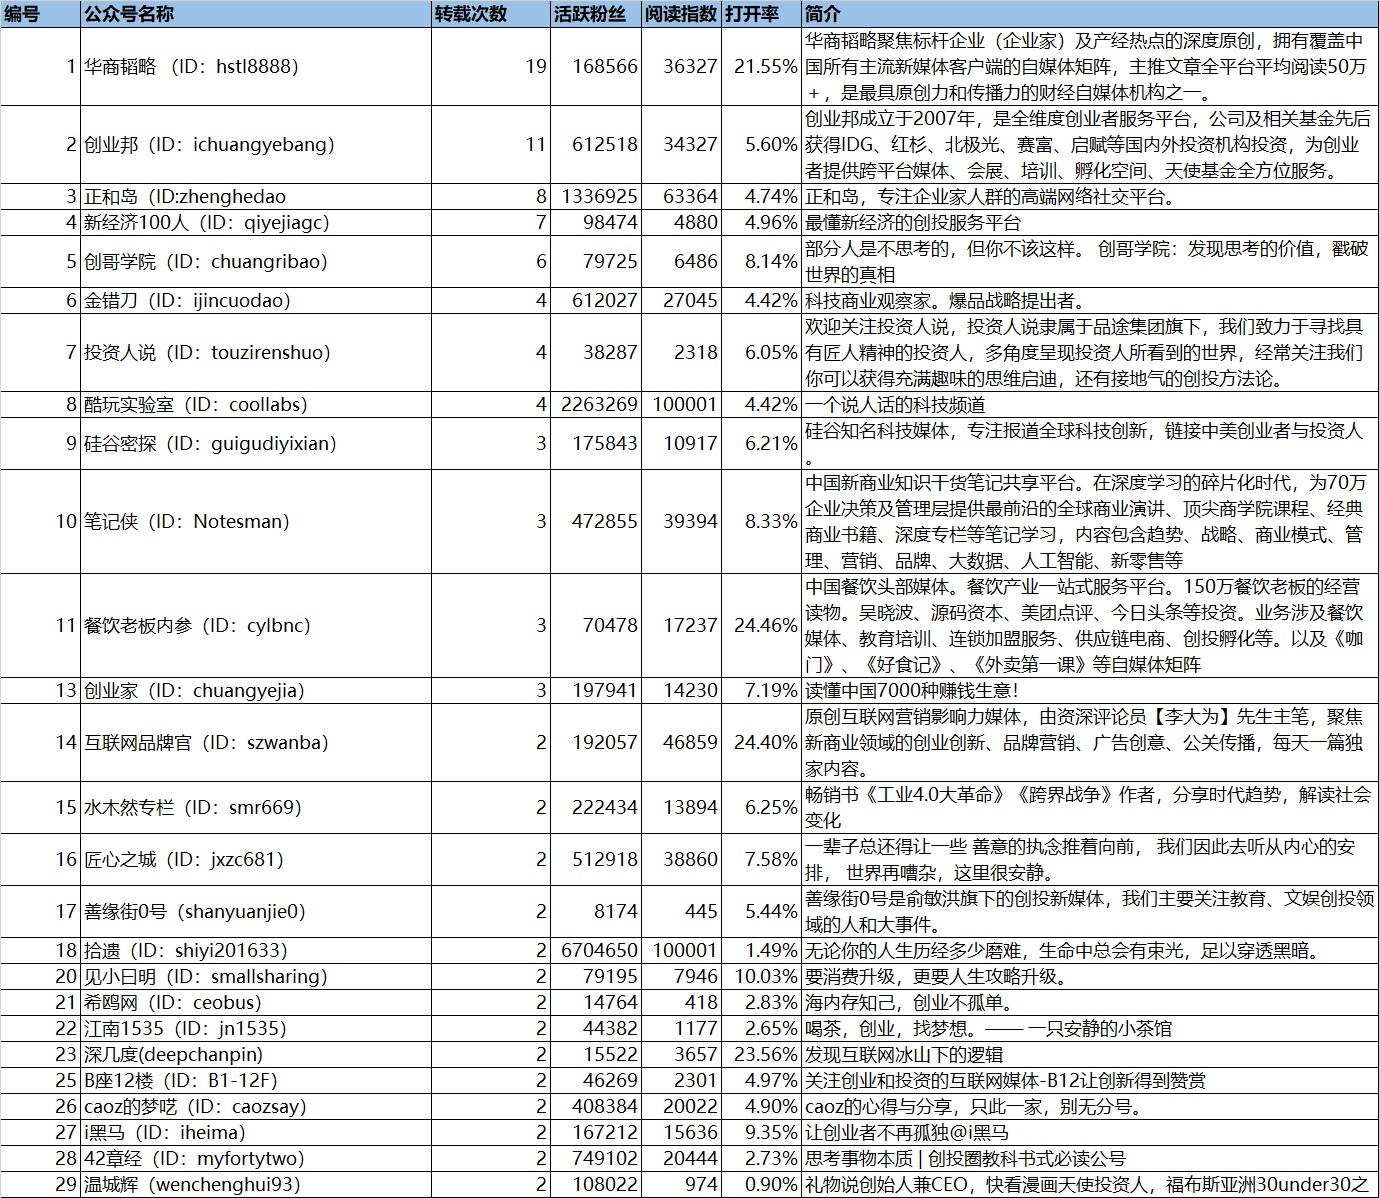Select the 硅谷密探 description cell

(1088, 443)
